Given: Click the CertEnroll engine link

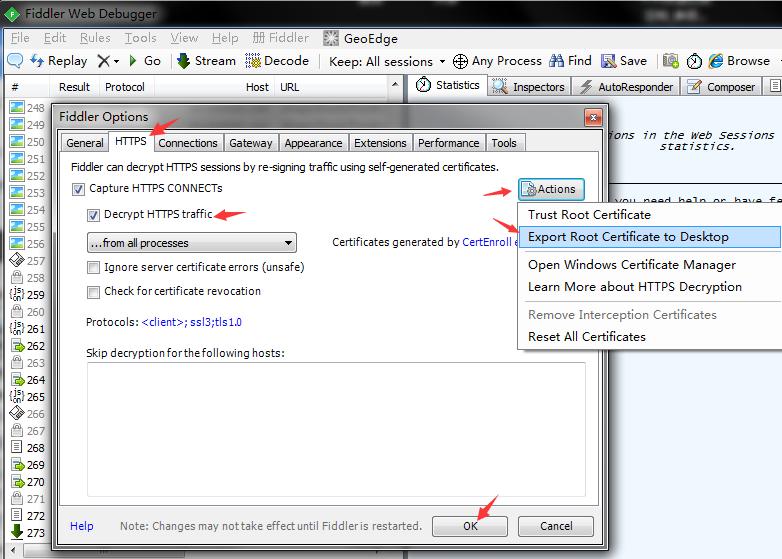Looking at the screenshot, I should [x=490, y=242].
